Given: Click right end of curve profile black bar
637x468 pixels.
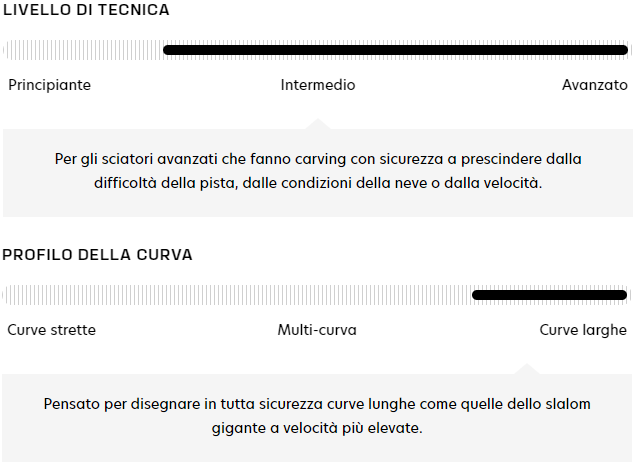Looking at the screenshot, I should click(x=623, y=294).
